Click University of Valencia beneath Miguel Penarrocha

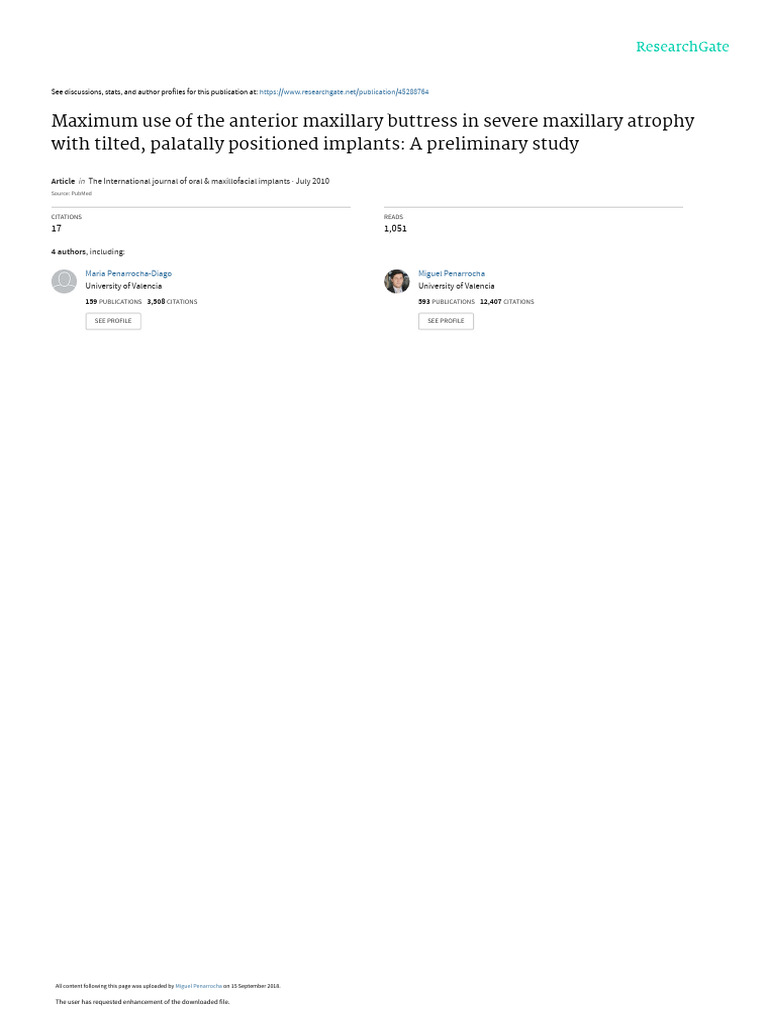[x=456, y=286]
